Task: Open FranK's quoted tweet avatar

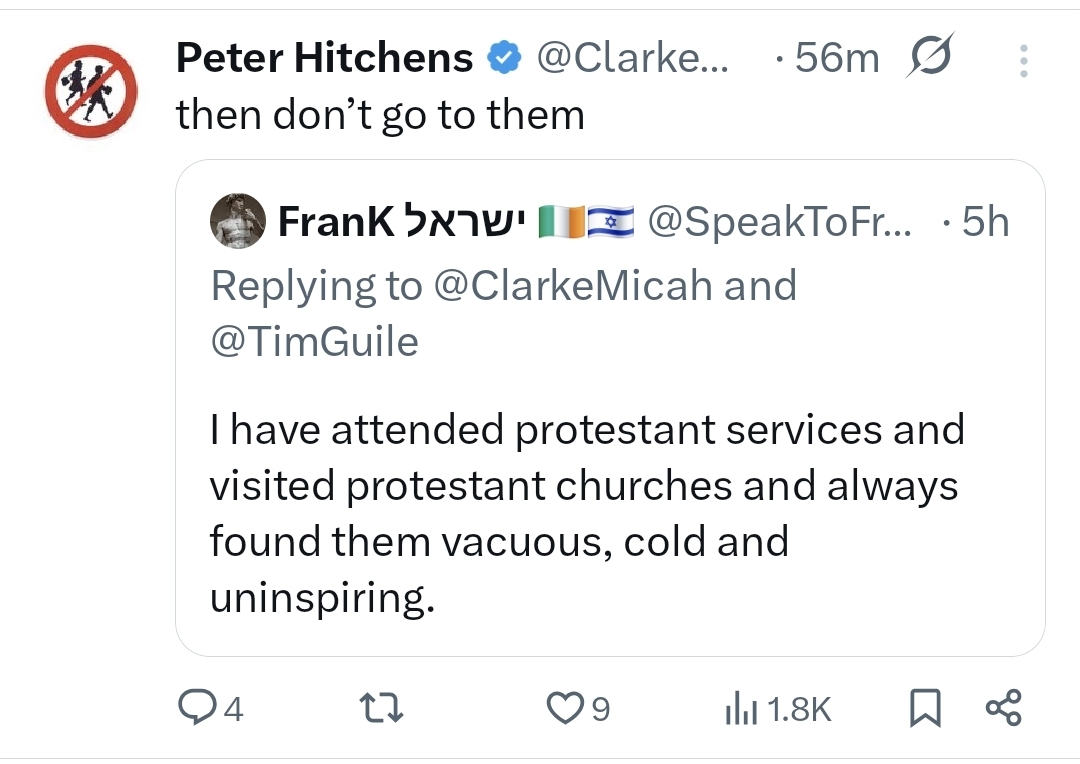Action: tap(238, 221)
